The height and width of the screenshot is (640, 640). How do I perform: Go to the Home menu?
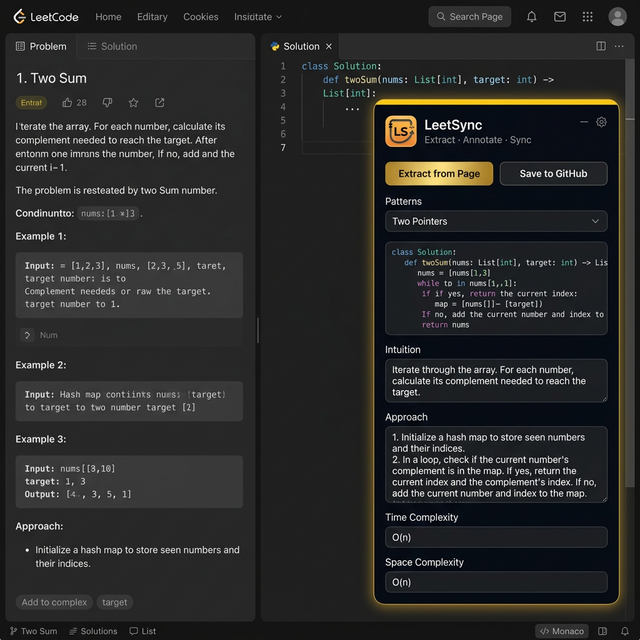(x=108, y=17)
